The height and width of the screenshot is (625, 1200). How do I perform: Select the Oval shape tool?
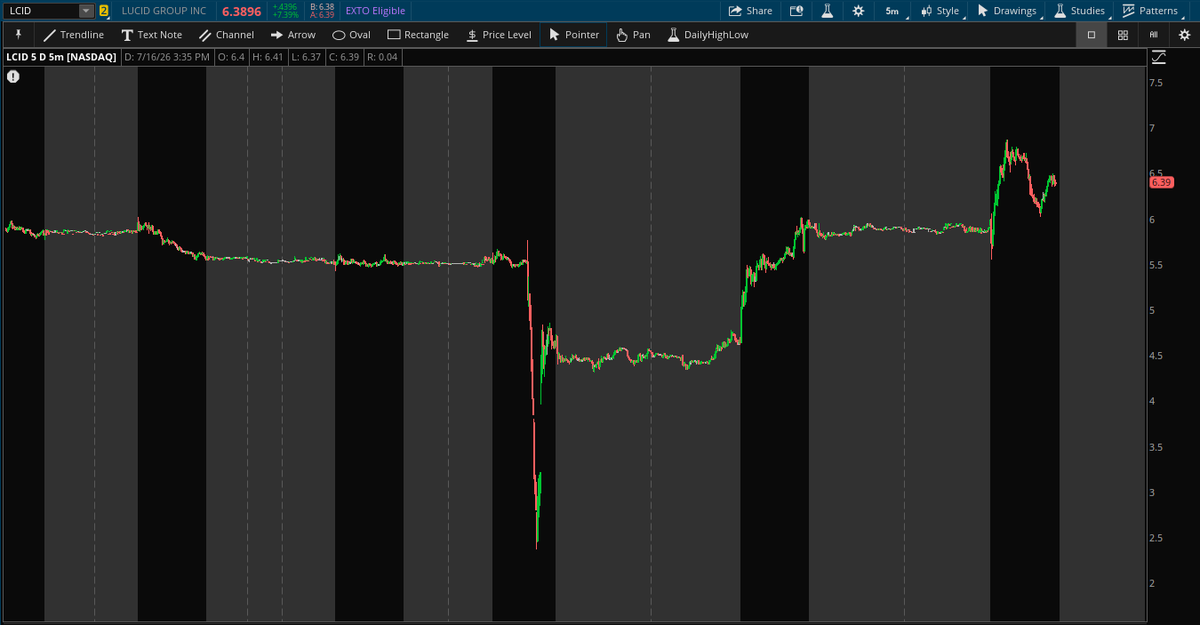[x=351, y=34]
